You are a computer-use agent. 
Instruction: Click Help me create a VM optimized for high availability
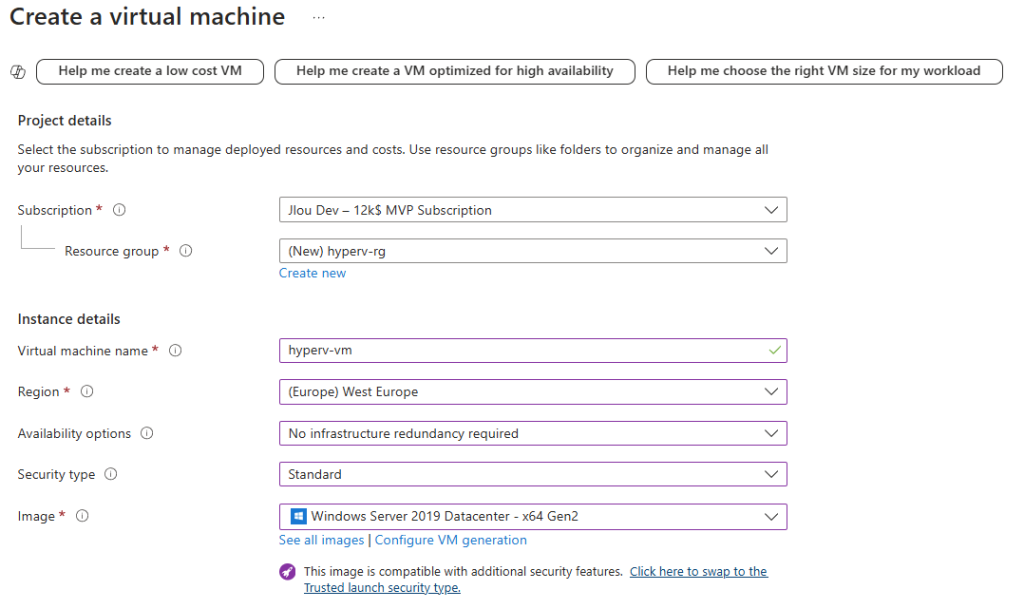[455, 71]
